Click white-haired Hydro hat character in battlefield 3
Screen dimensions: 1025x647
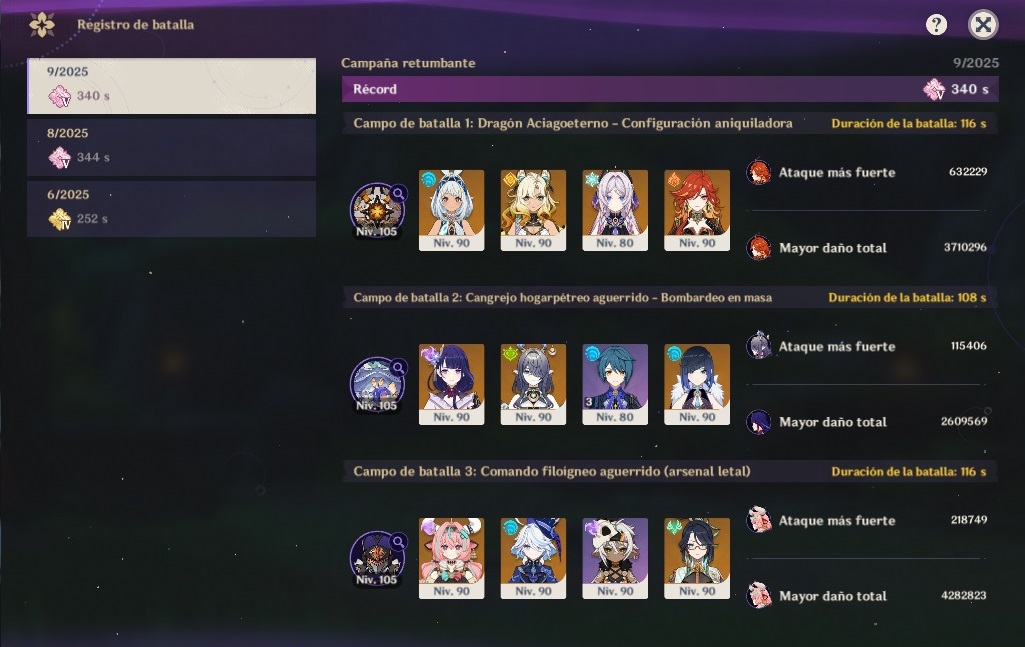pyautogui.click(x=533, y=559)
